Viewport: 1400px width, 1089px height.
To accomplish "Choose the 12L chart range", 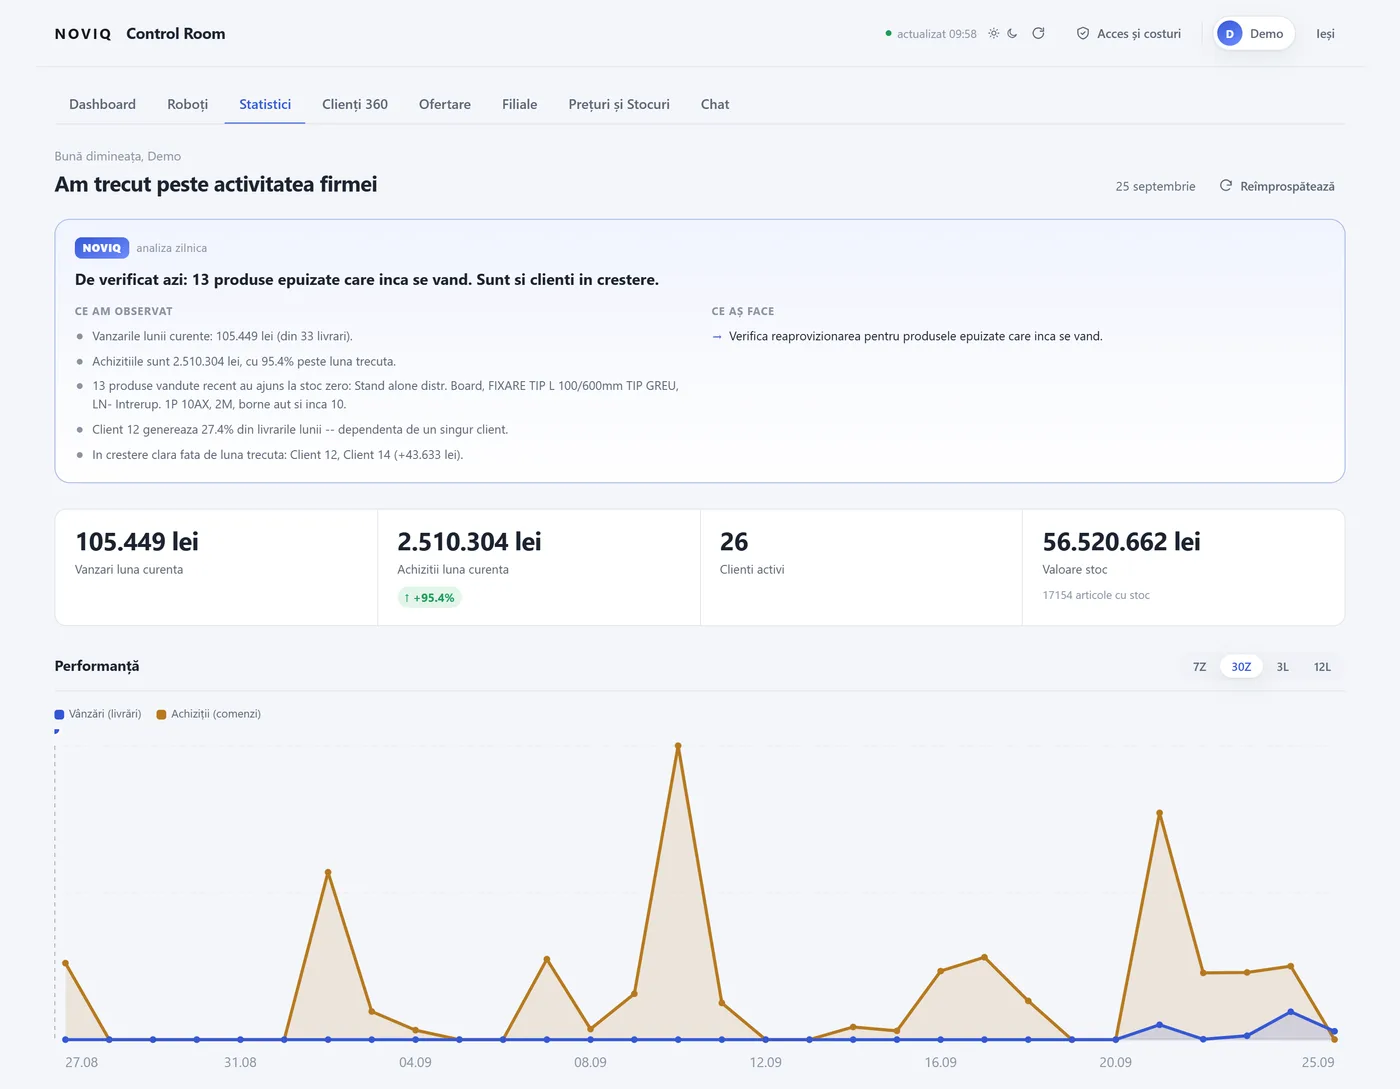I will click(x=1322, y=667).
